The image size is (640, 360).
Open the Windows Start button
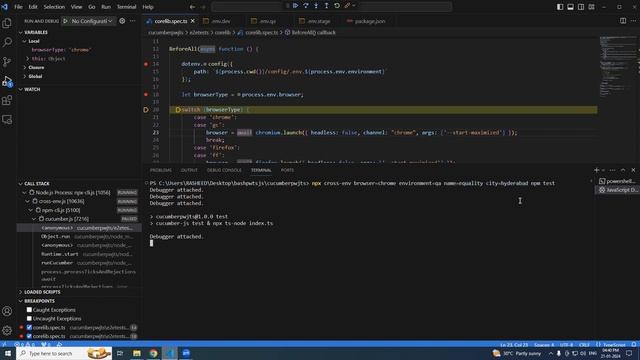(x=8, y=353)
